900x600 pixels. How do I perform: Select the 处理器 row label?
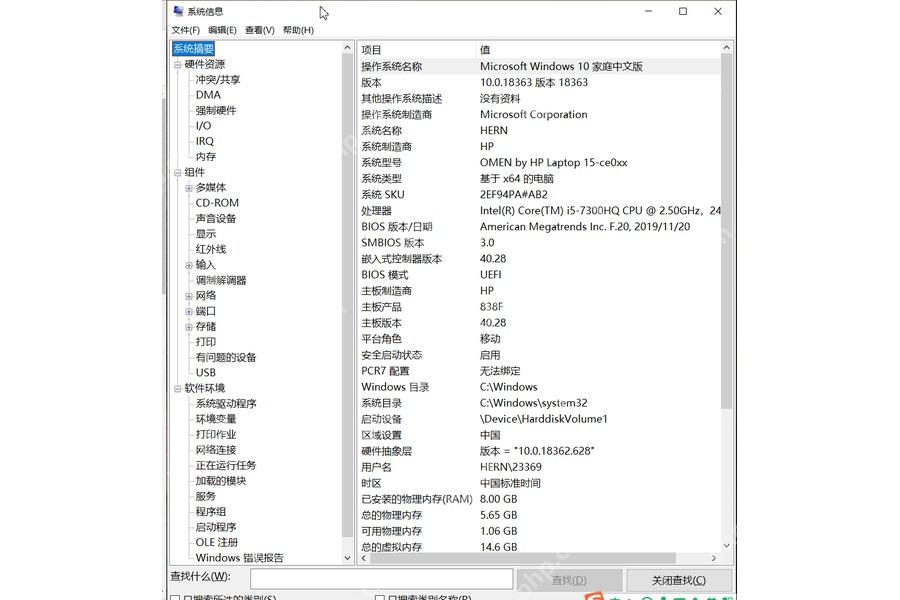376,211
